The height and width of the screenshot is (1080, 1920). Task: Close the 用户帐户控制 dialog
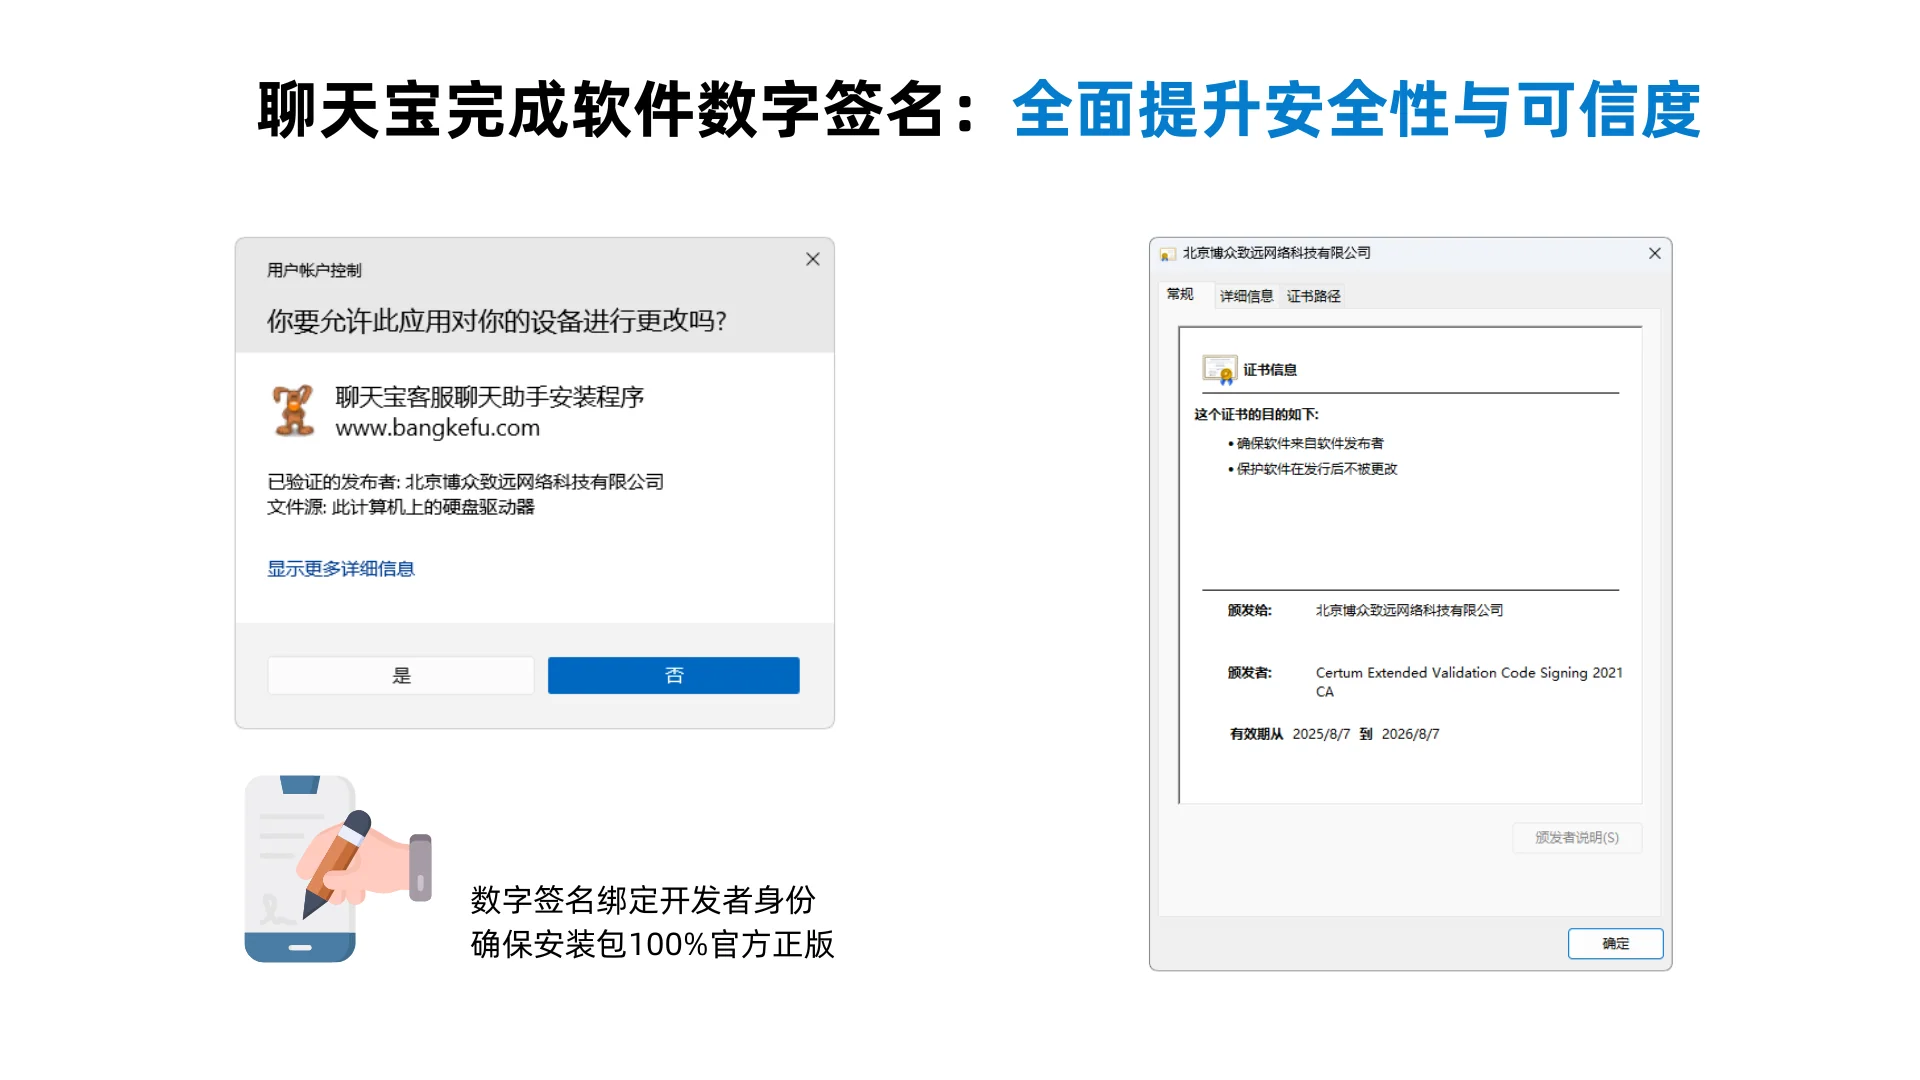(813, 259)
